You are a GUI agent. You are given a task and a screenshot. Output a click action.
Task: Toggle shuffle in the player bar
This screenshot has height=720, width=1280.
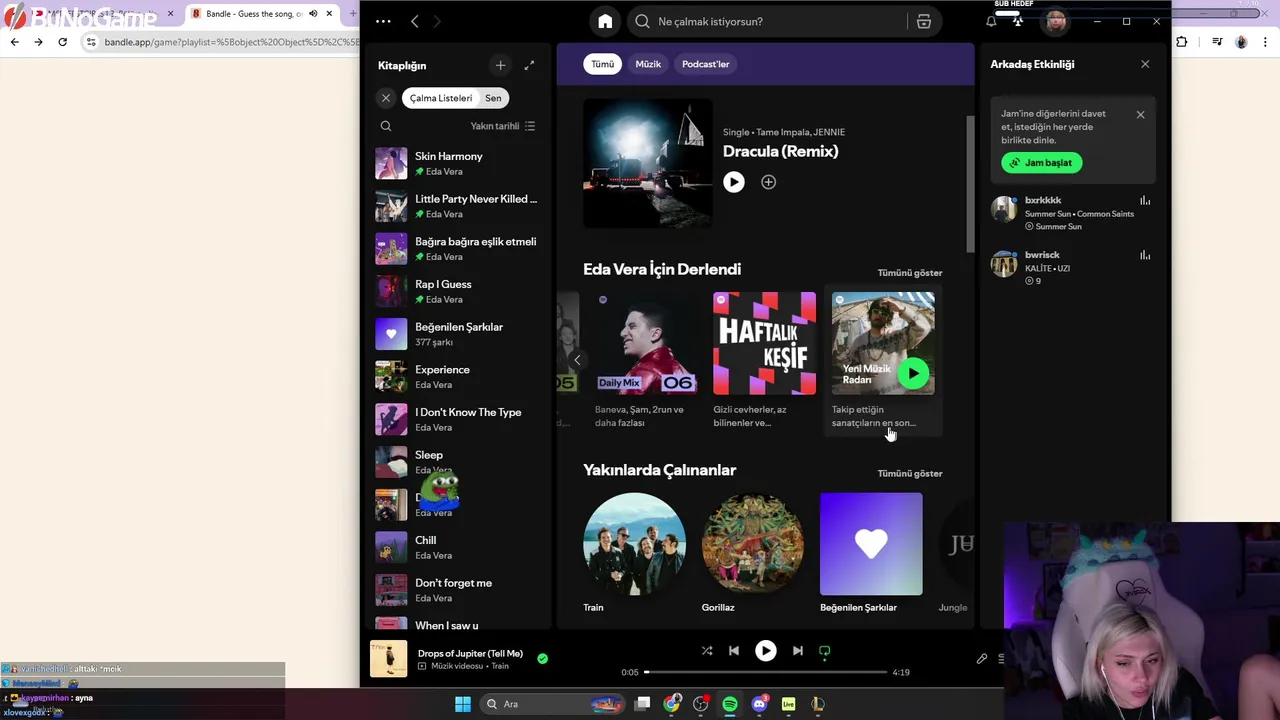[707, 650]
